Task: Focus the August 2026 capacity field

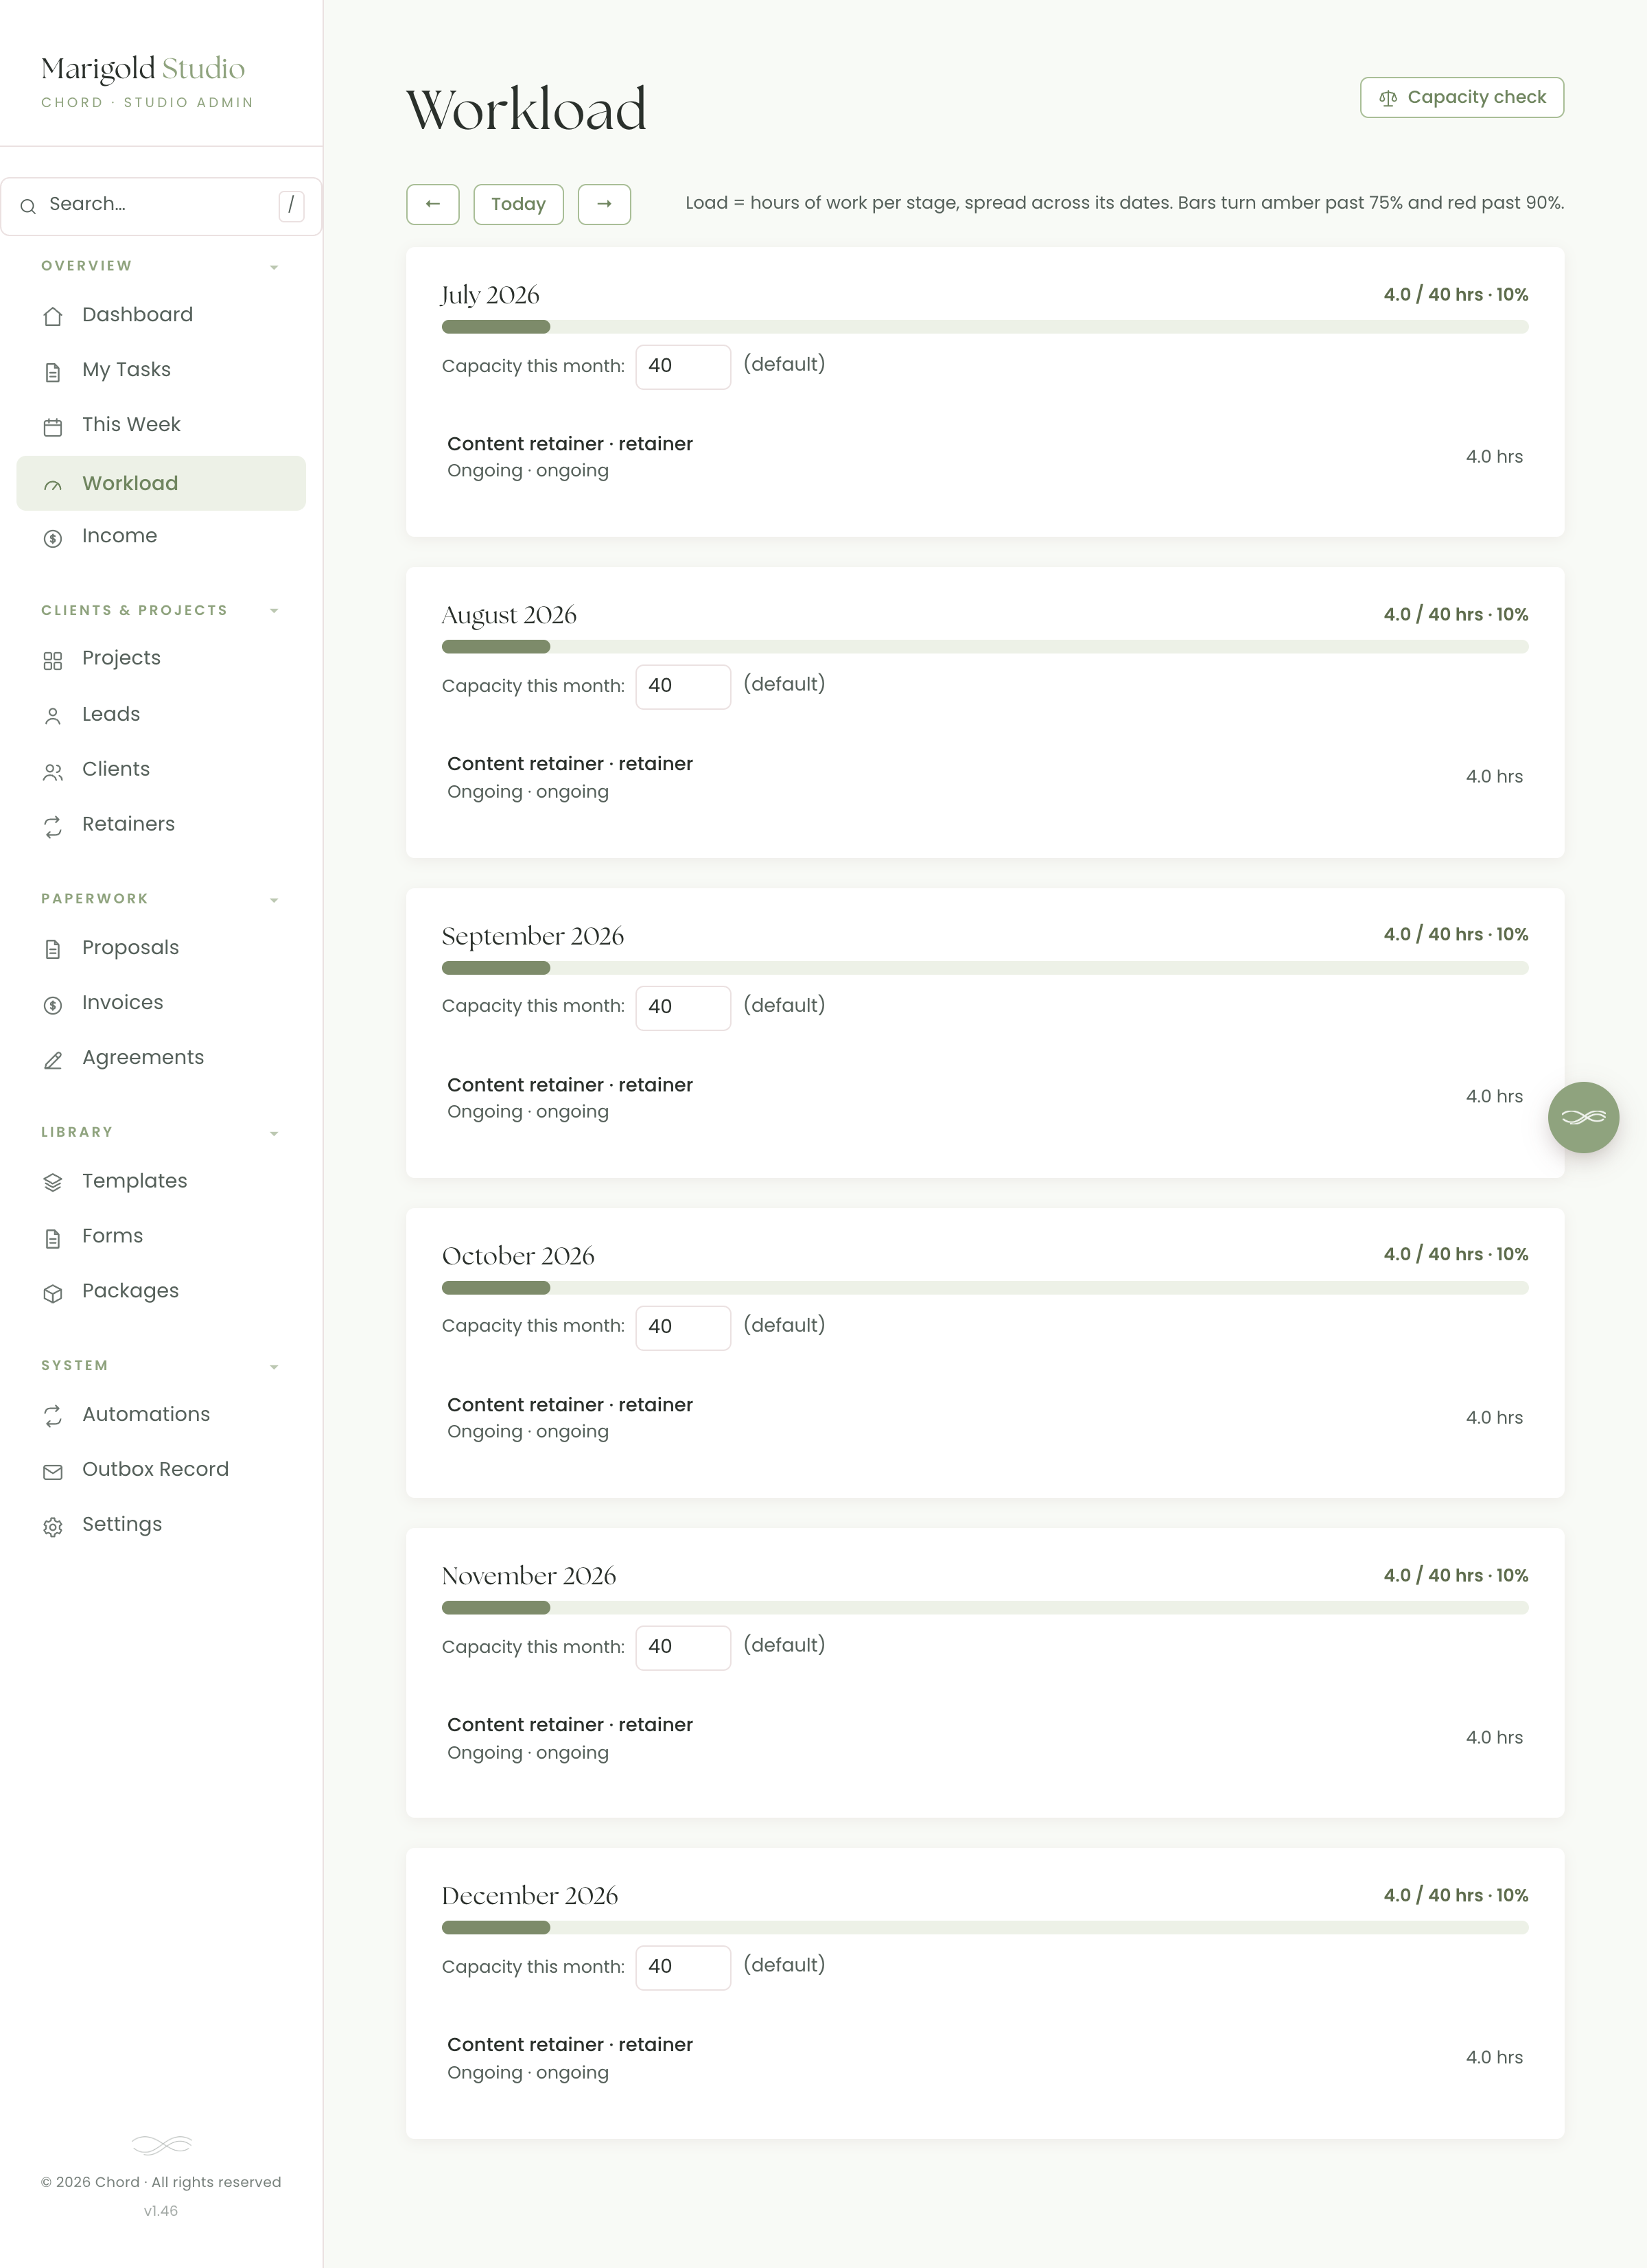Action: 683,686
